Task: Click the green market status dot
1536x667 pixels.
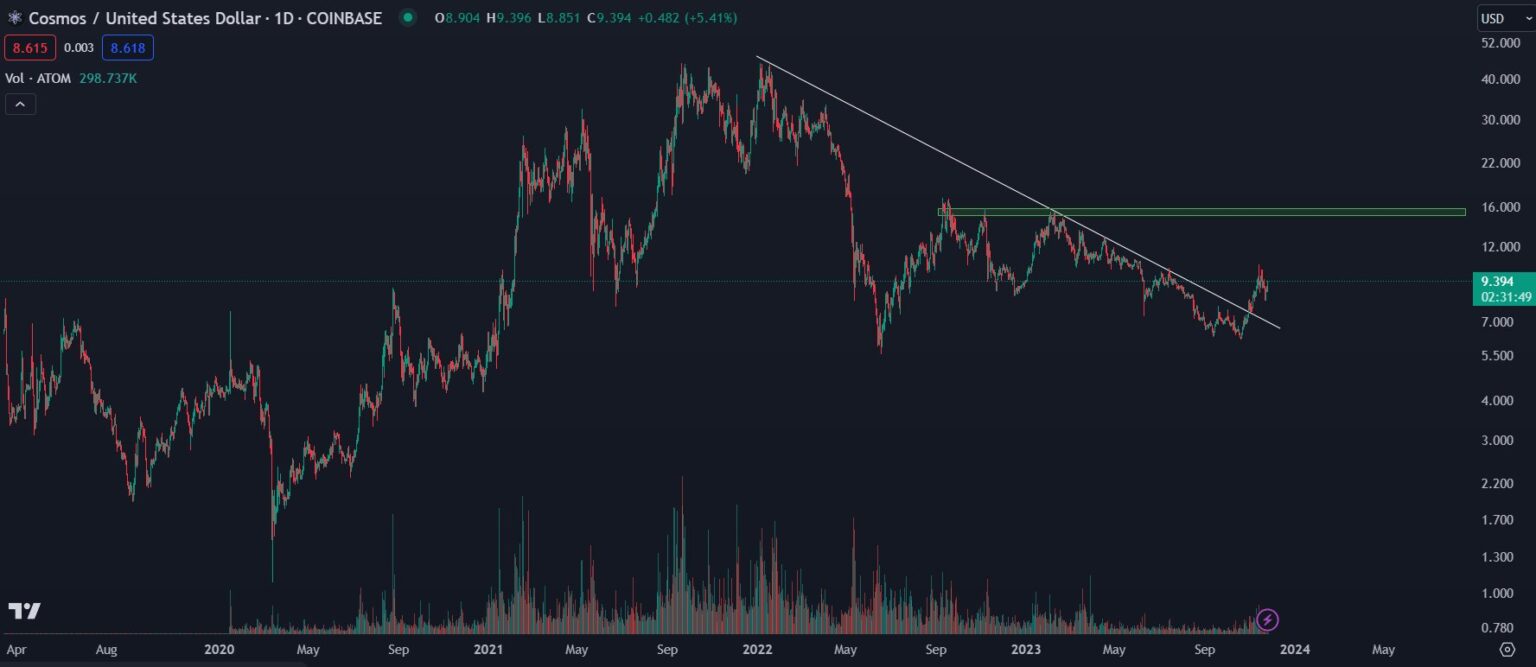Action: (407, 18)
